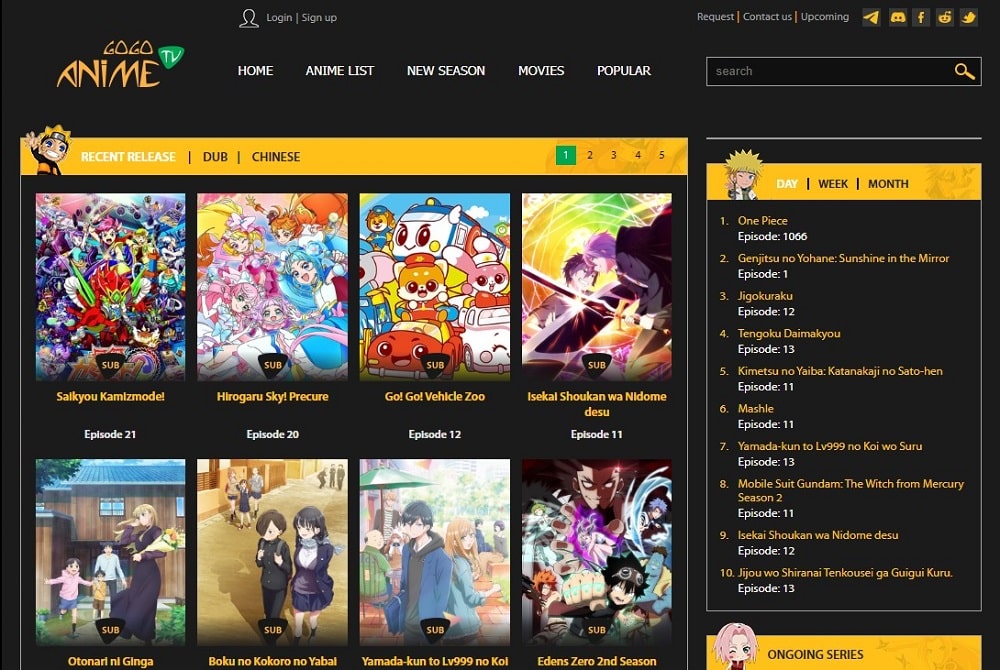Open Jigokuraku in ranking list
1000x670 pixels.
[765, 296]
